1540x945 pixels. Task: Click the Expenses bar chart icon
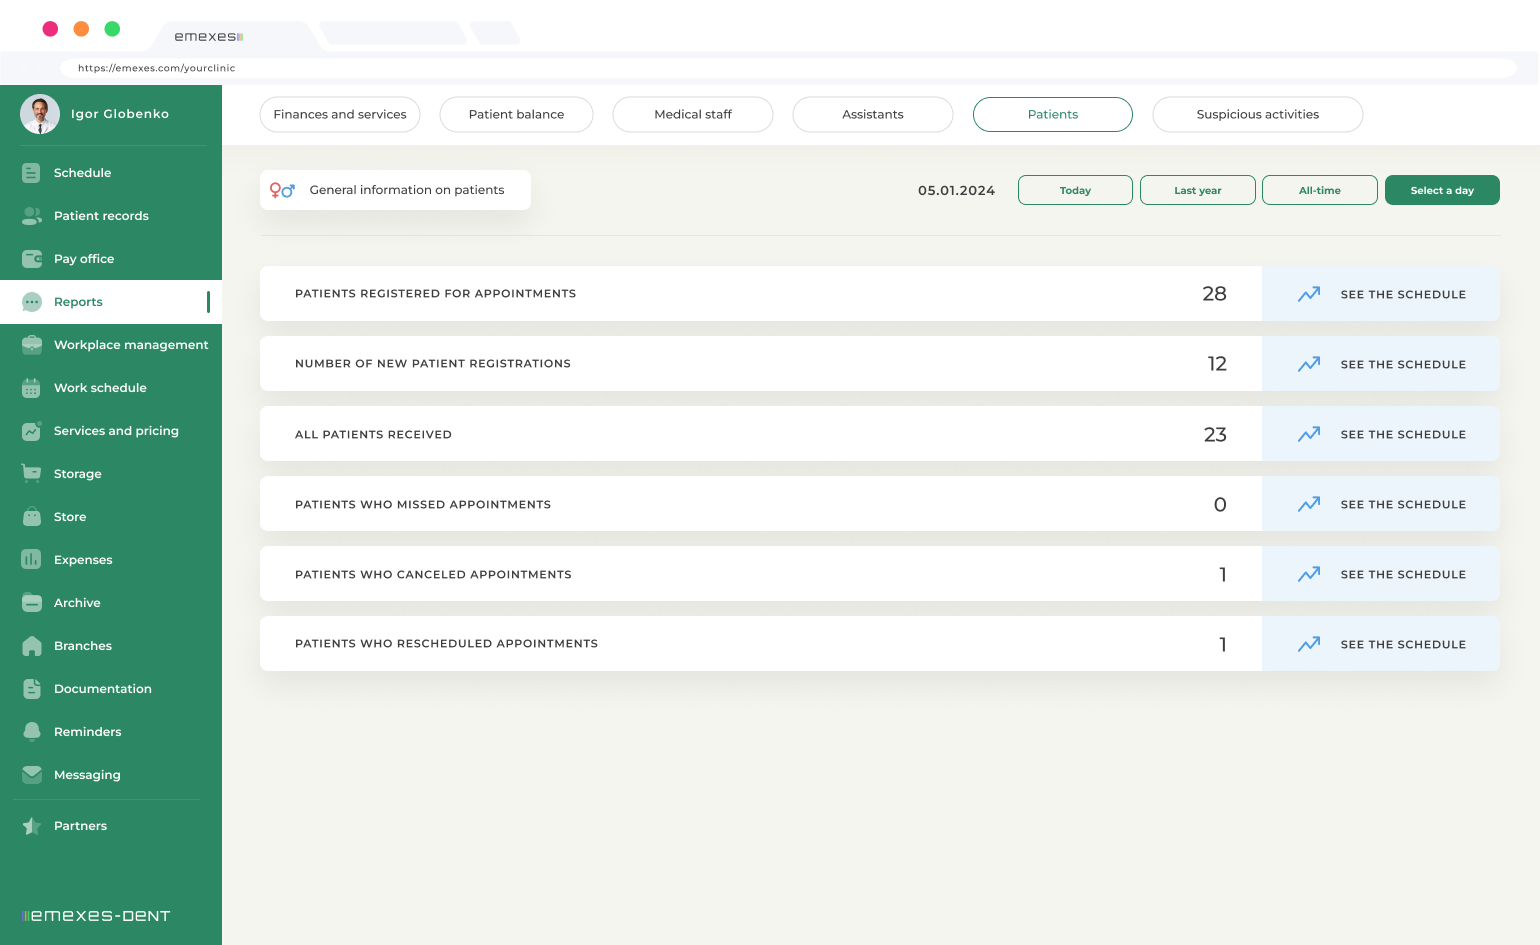(x=31, y=560)
